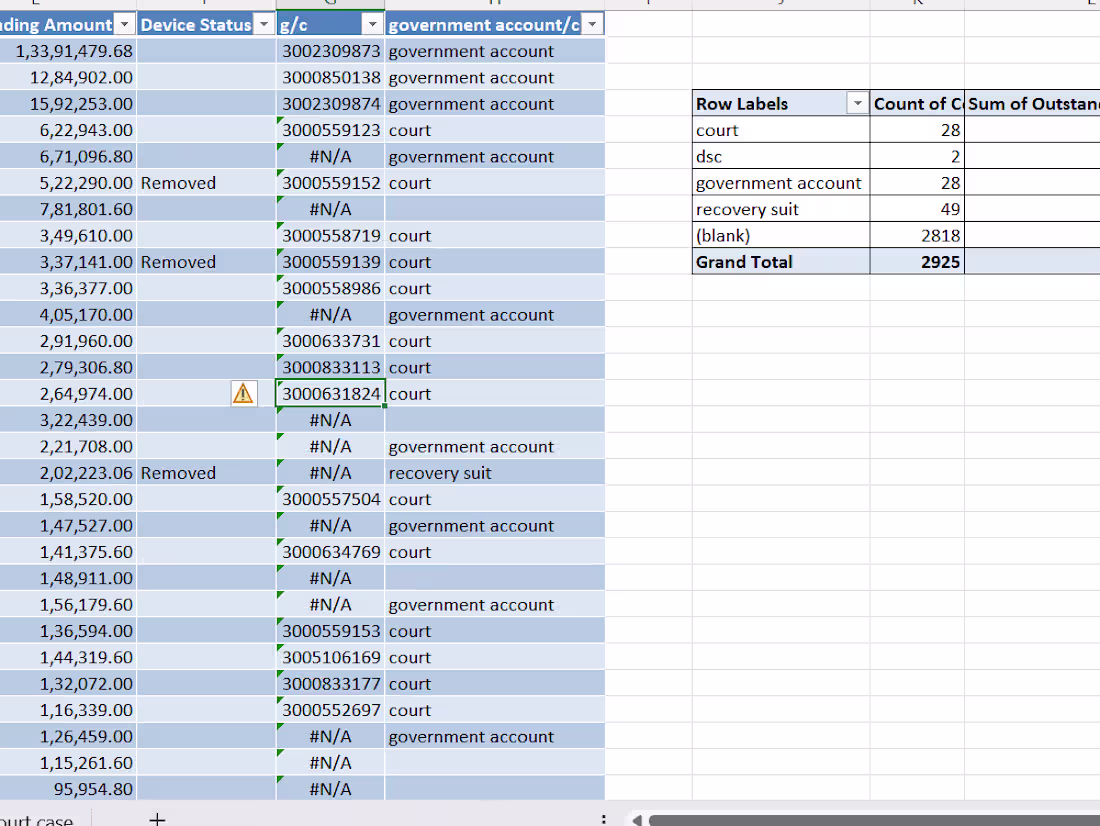Image resolution: width=1100 pixels, height=826 pixels.
Task: Select pivot count value 2818
Action: coord(917,236)
